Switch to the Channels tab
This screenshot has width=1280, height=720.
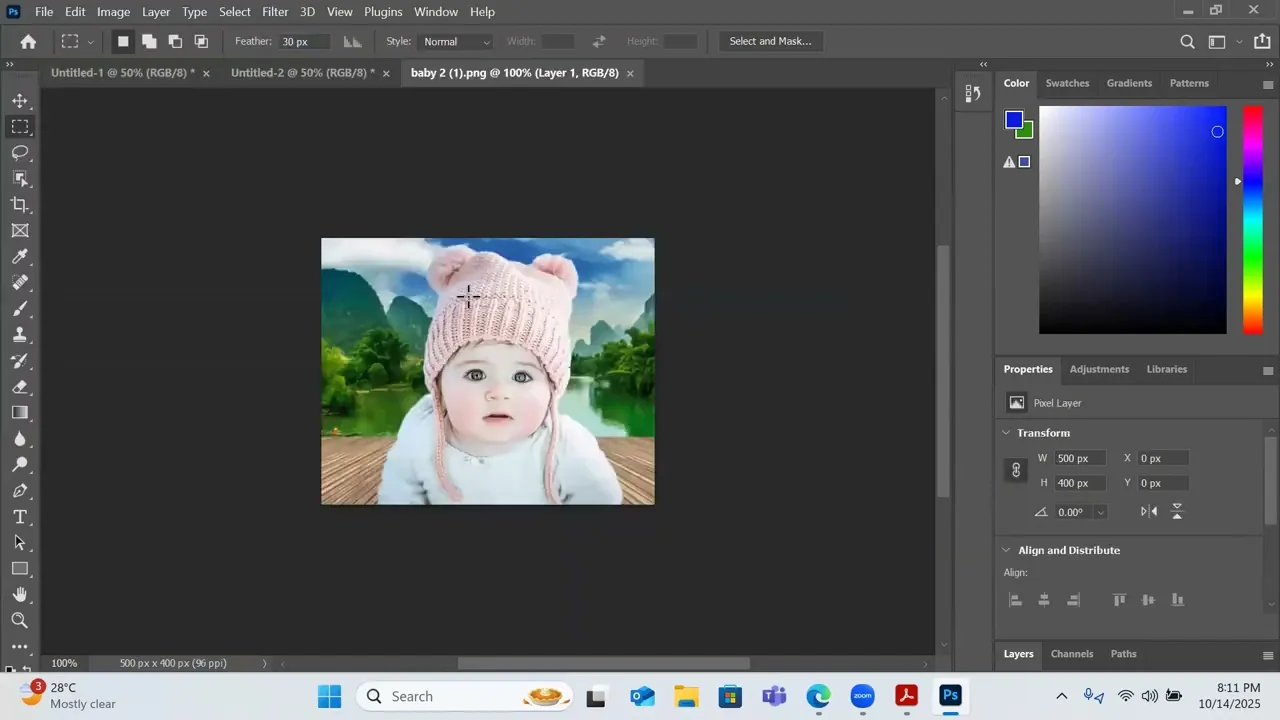(1072, 654)
